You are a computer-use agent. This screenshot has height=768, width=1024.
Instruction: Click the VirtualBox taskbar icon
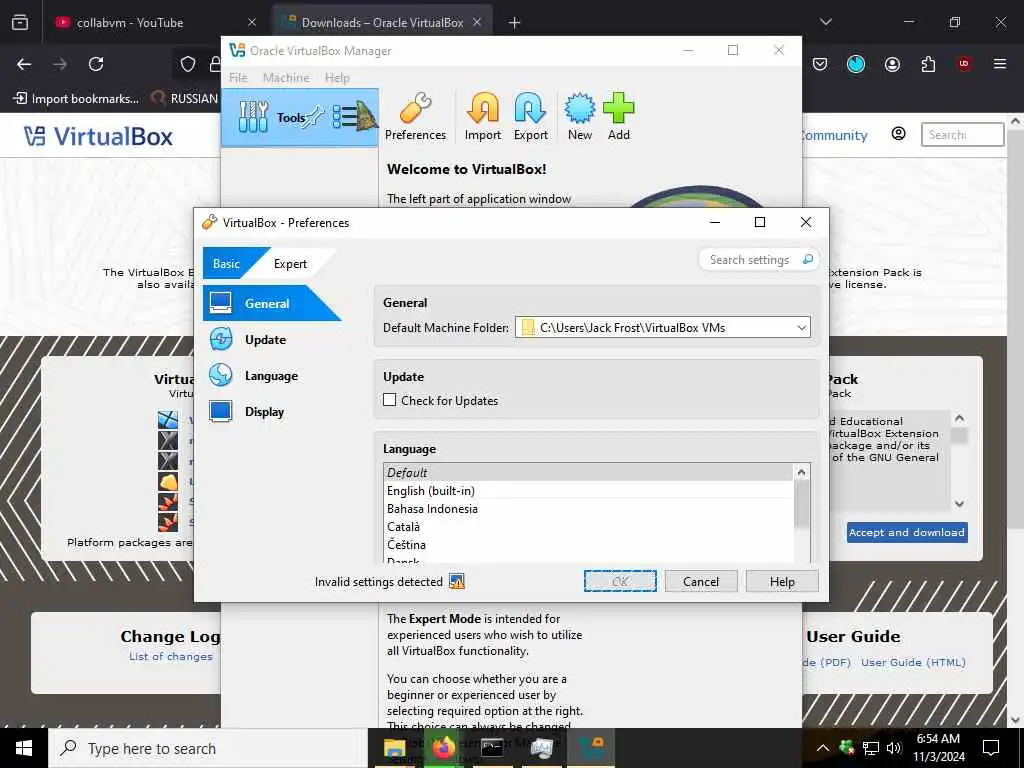(591, 748)
